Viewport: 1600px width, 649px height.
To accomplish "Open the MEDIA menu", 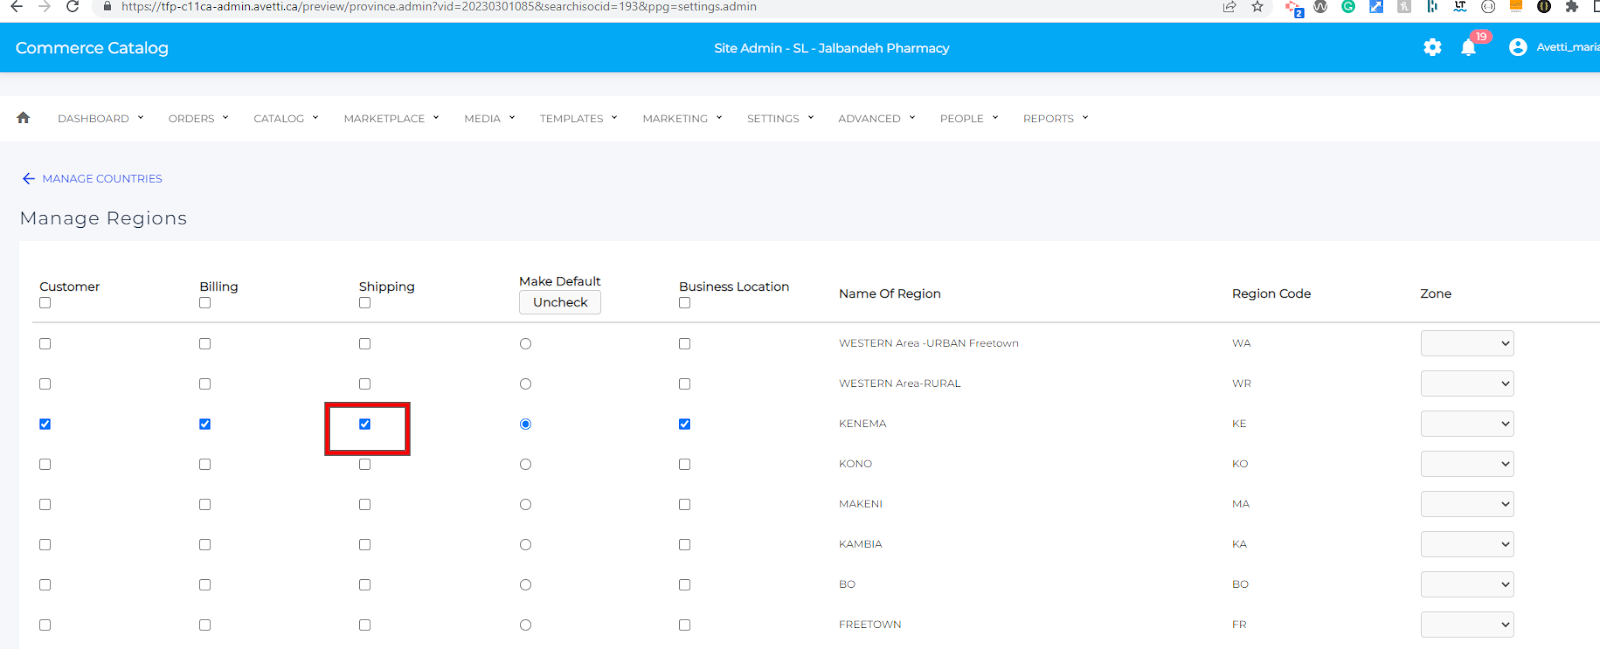I will point(489,118).
